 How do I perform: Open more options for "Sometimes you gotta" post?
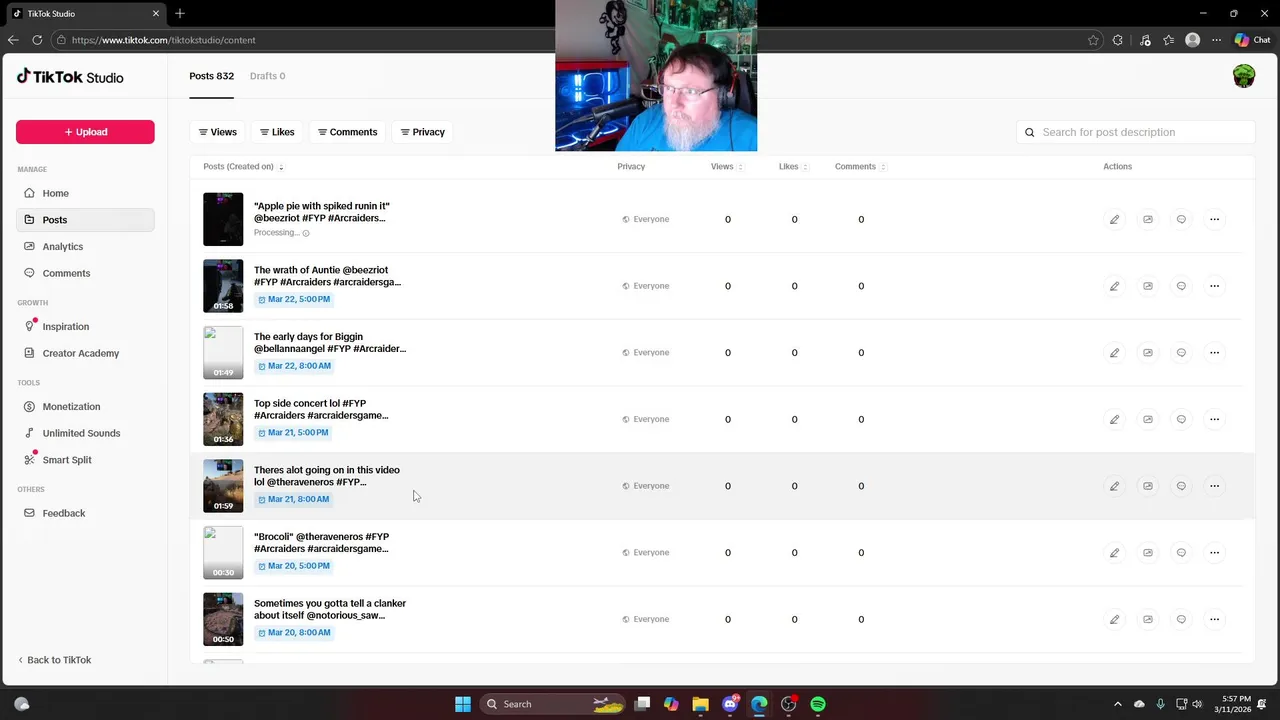point(1214,619)
